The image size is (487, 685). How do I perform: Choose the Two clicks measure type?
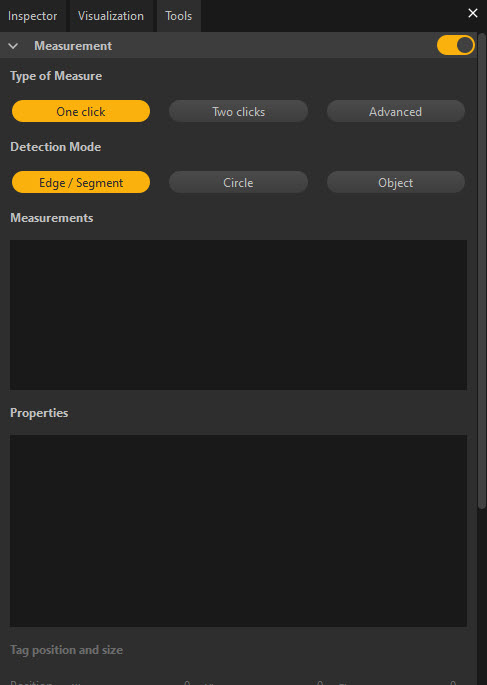[238, 111]
